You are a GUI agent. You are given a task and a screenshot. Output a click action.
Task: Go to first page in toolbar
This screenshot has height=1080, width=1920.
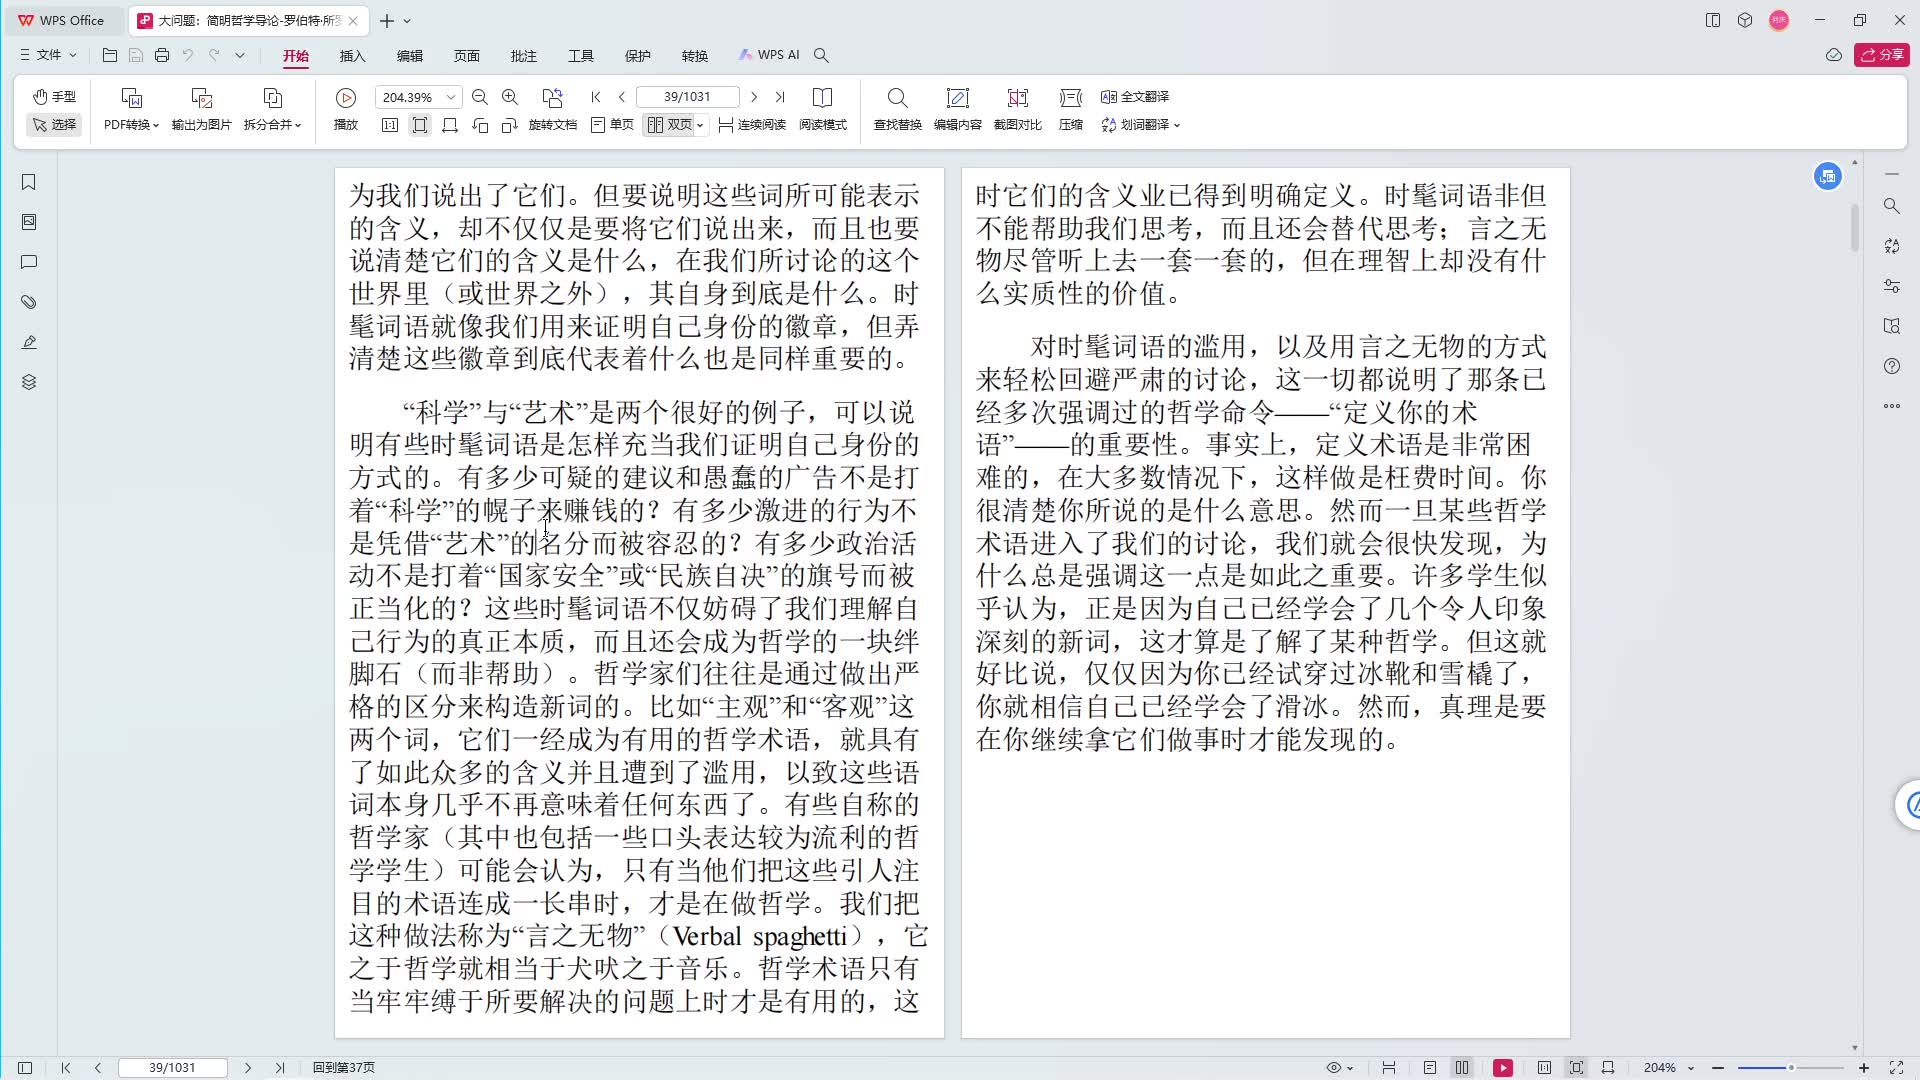pos(596,97)
